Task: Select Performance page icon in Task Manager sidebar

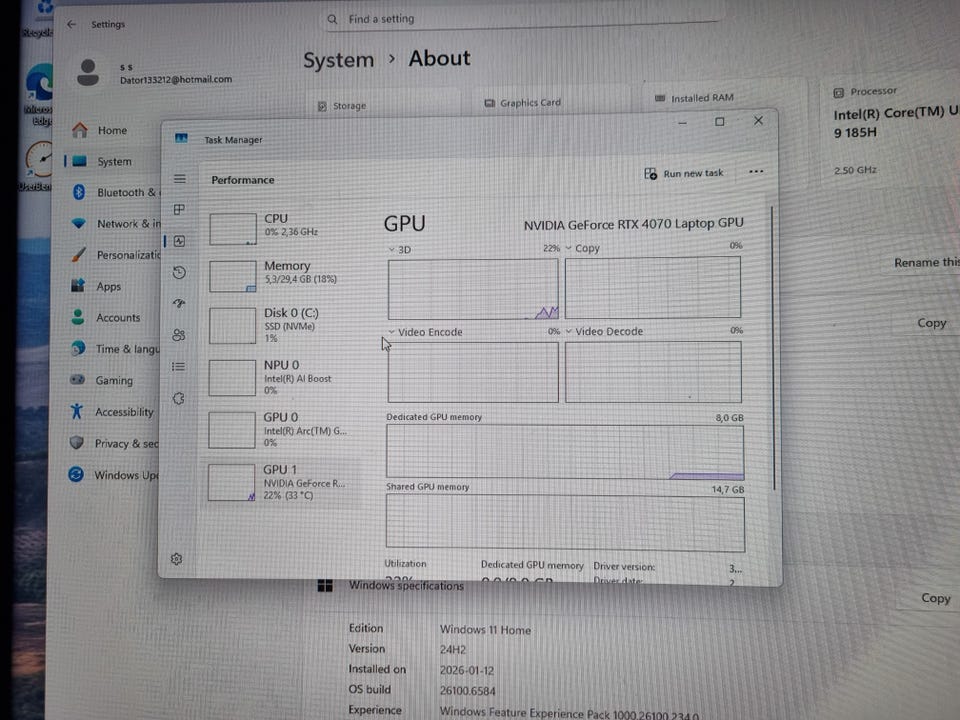Action: 179,241
